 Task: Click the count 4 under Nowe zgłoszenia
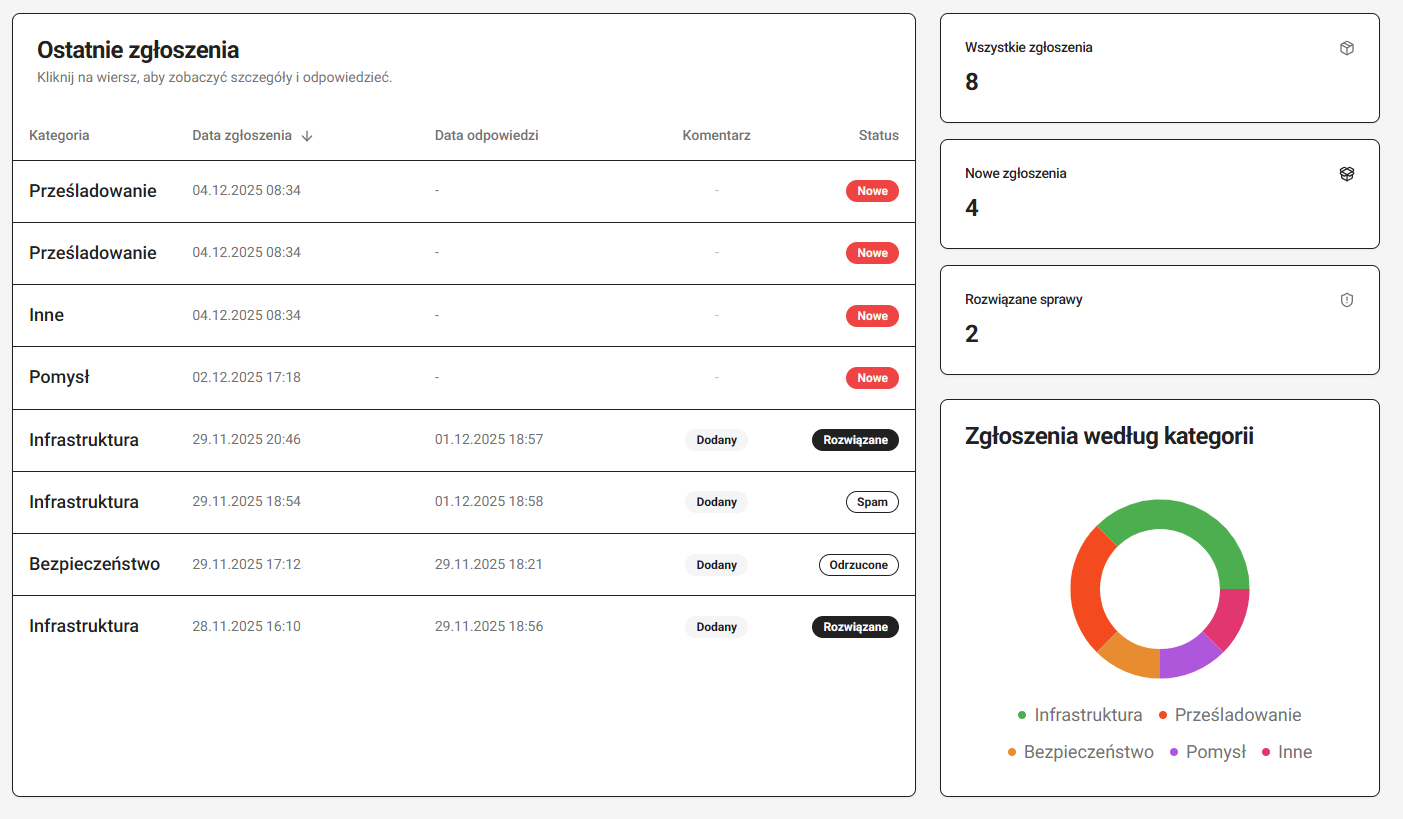(x=972, y=208)
